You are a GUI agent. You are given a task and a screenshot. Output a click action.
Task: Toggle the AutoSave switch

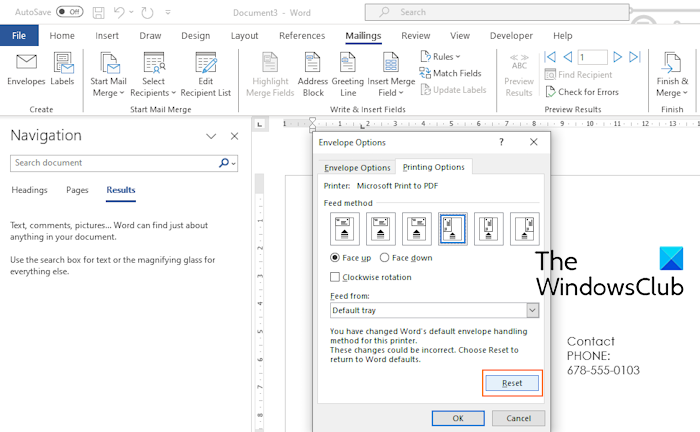click(x=69, y=12)
